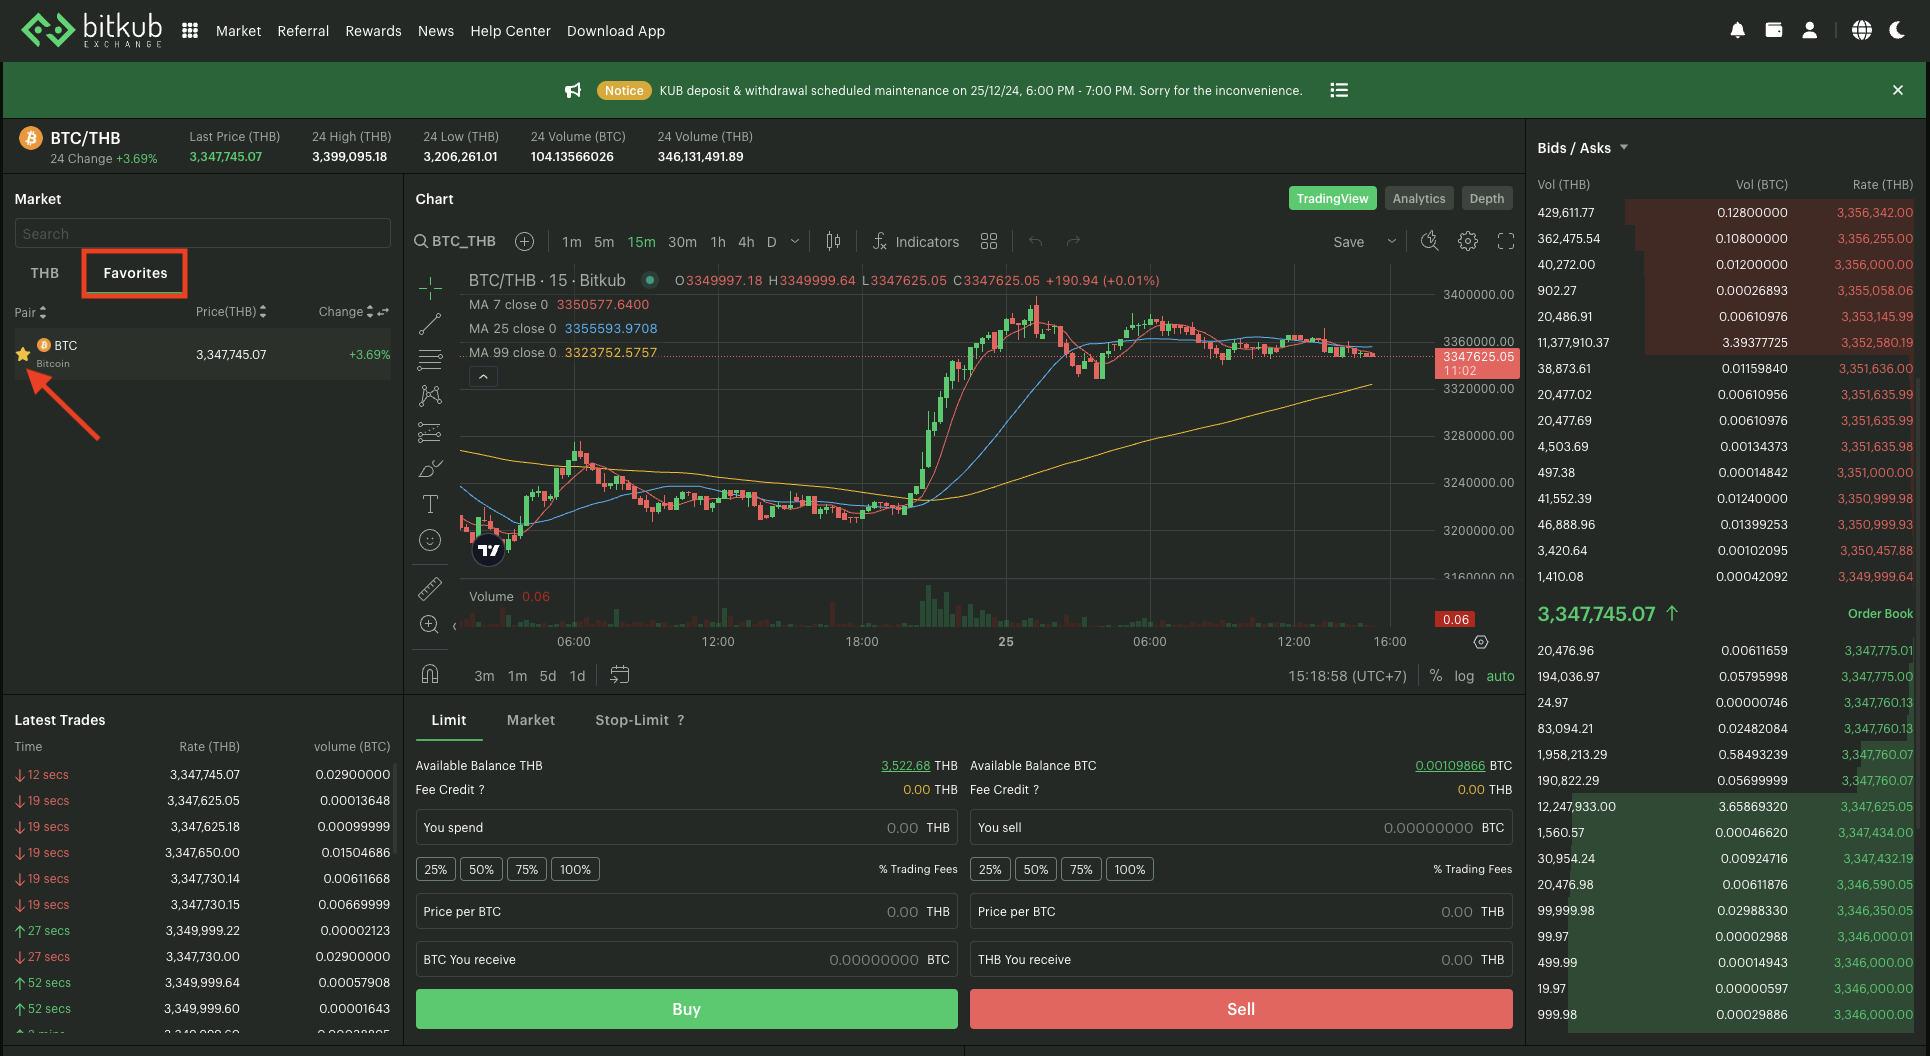Select the text annotation tool
Screen dimensions: 1930x1056
coord(430,504)
